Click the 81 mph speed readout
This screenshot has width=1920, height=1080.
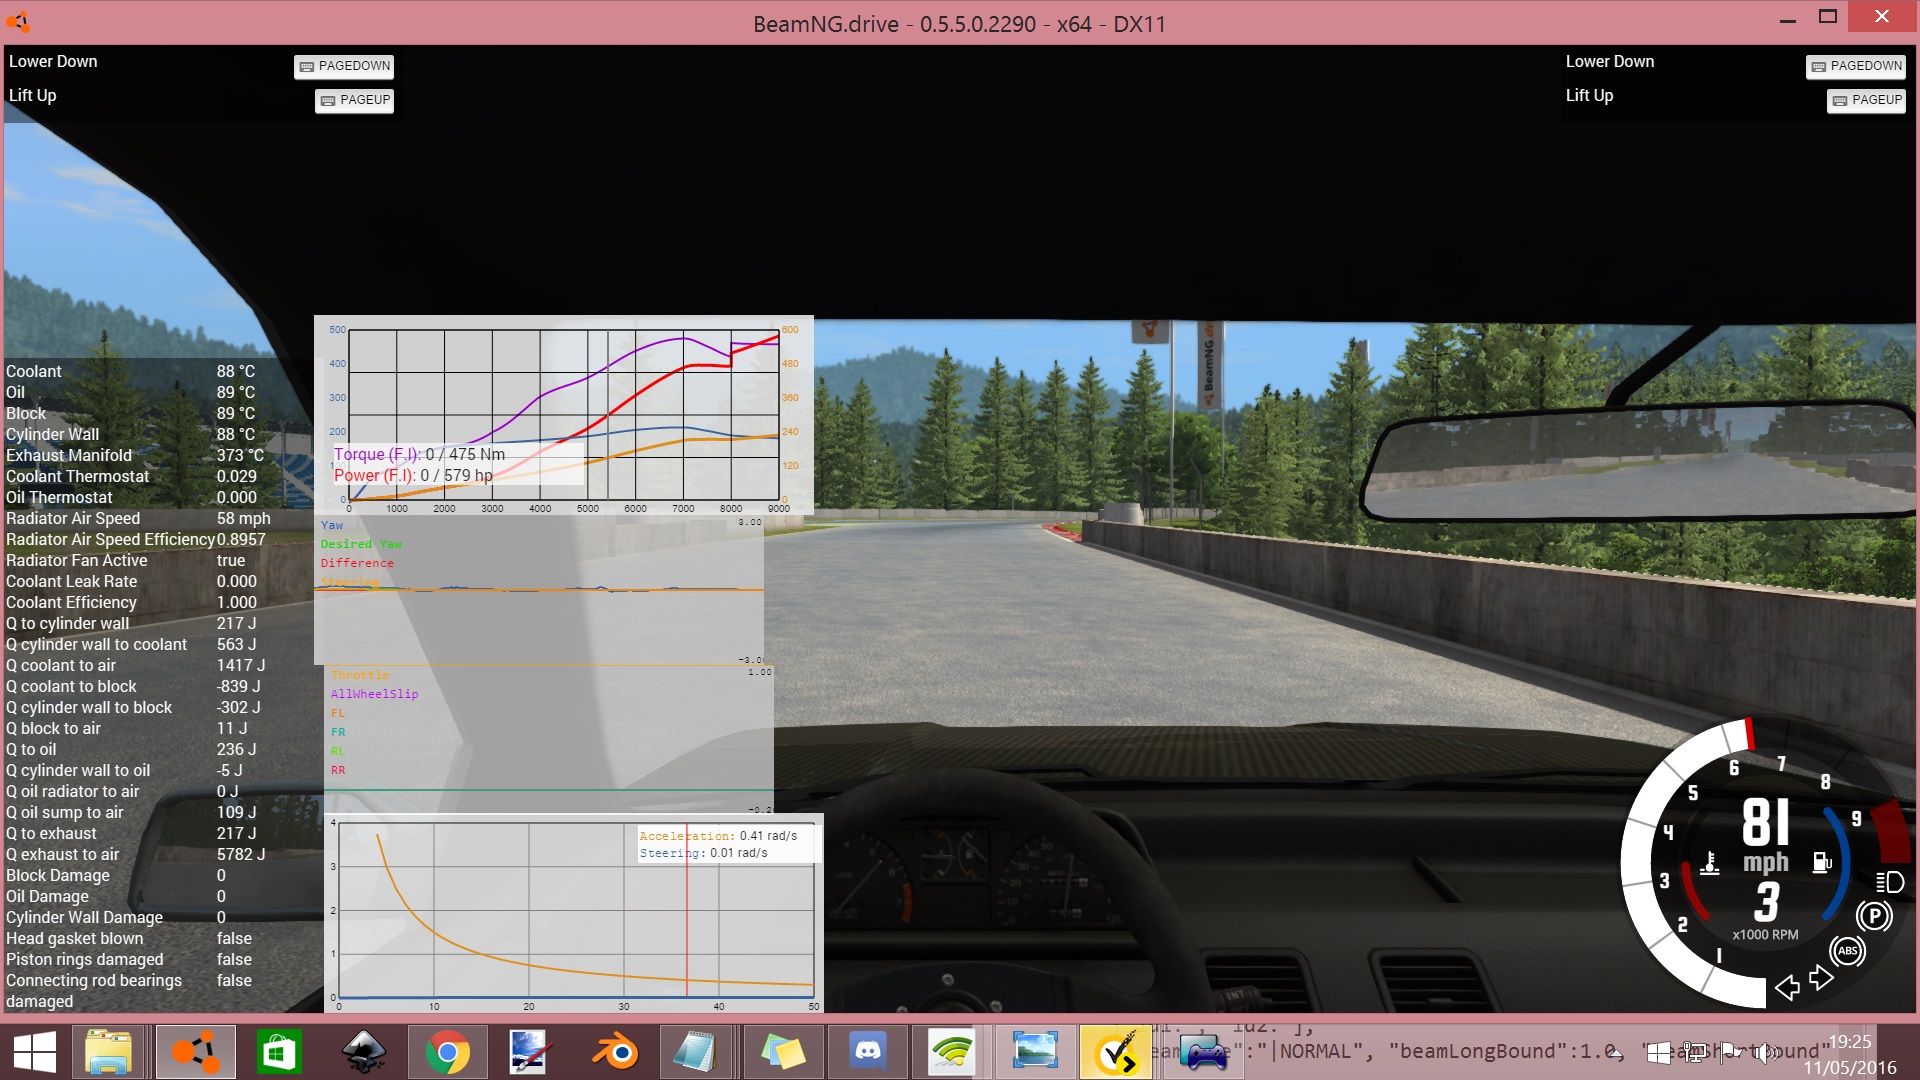[x=1766, y=835]
